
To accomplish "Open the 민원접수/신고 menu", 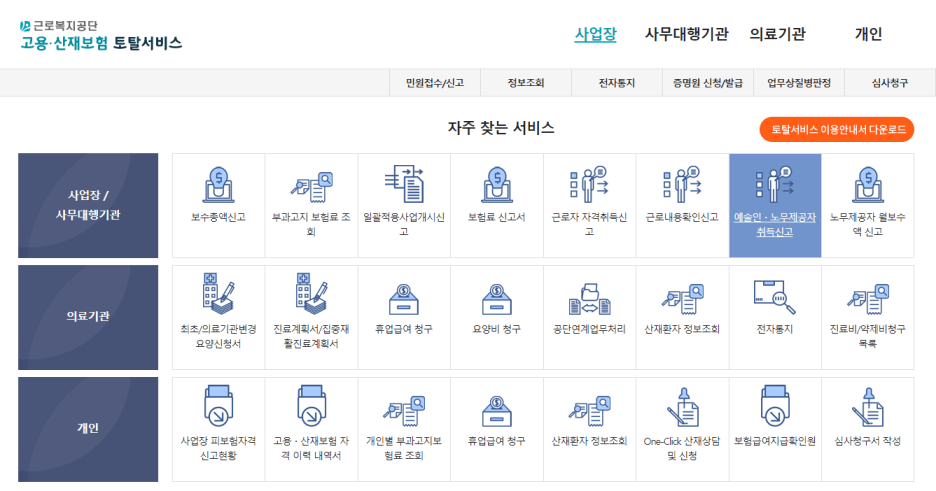I will click(x=435, y=83).
